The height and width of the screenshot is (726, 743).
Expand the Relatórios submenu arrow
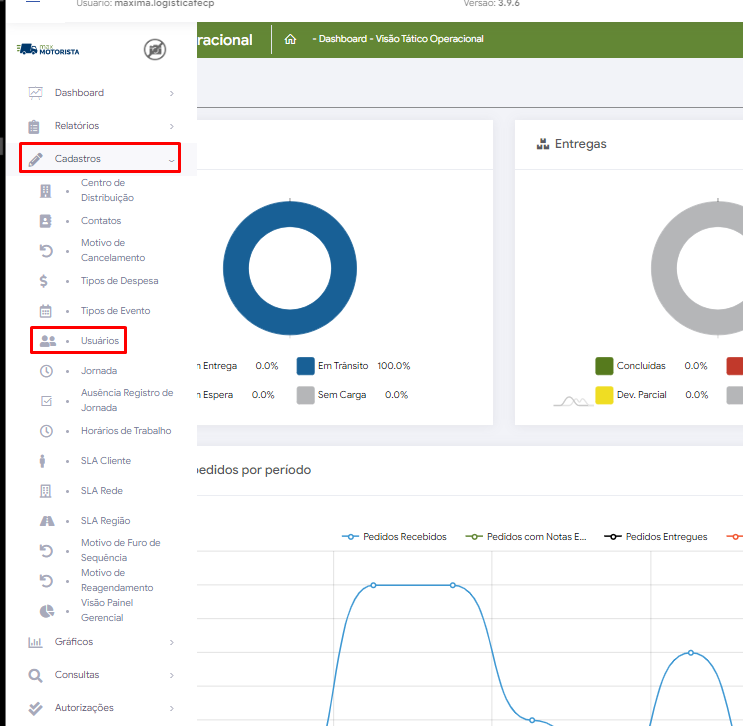[x=171, y=127]
